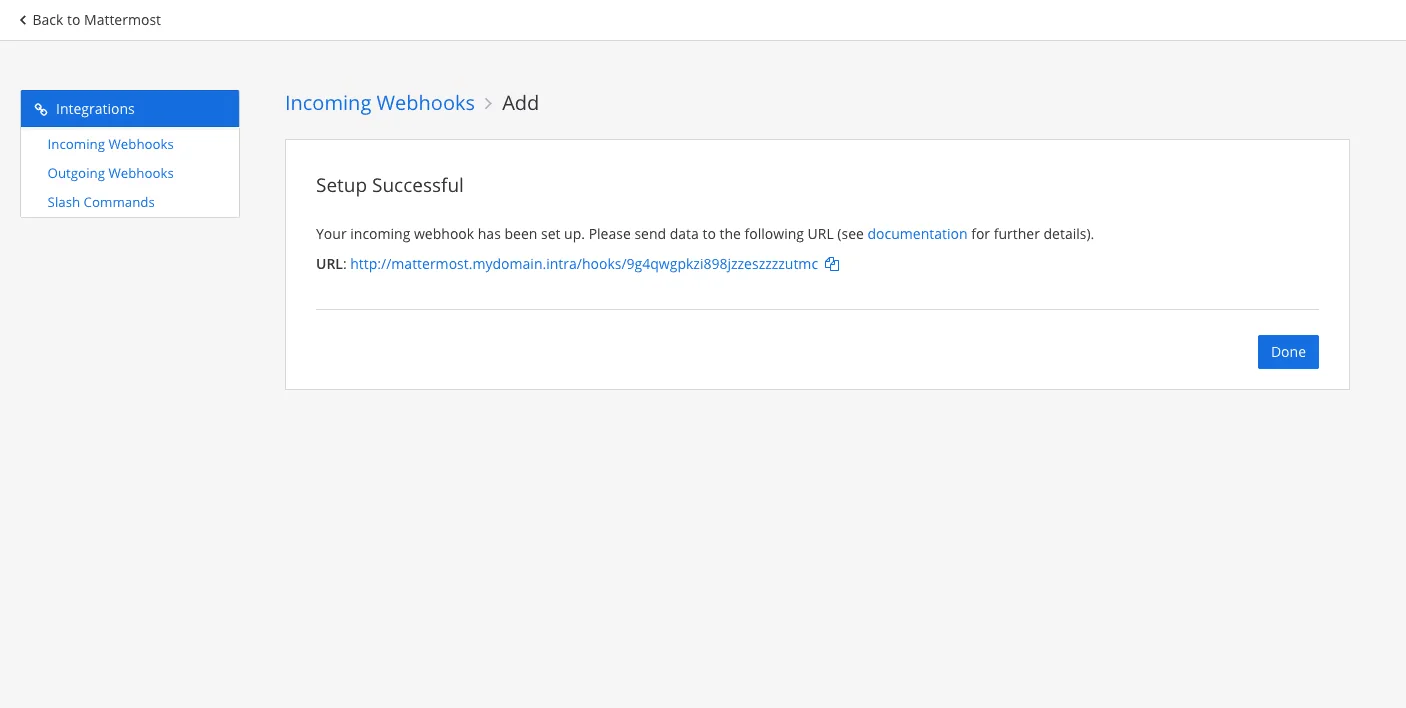Navigate to Incoming Webhooks breadcrumb title
1406x708 pixels.
[379, 104]
